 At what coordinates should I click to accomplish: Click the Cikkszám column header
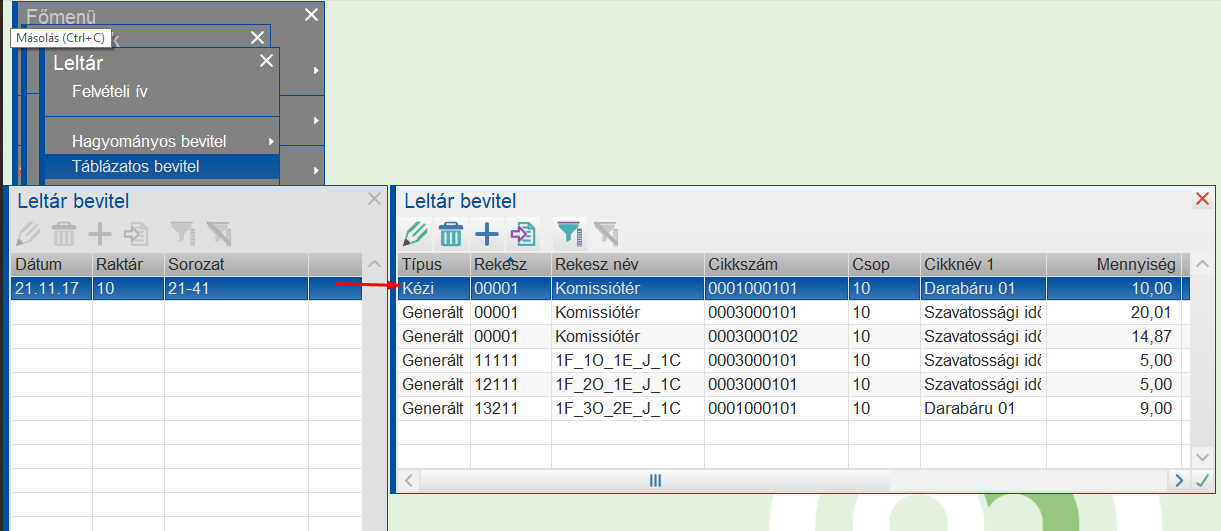click(776, 264)
